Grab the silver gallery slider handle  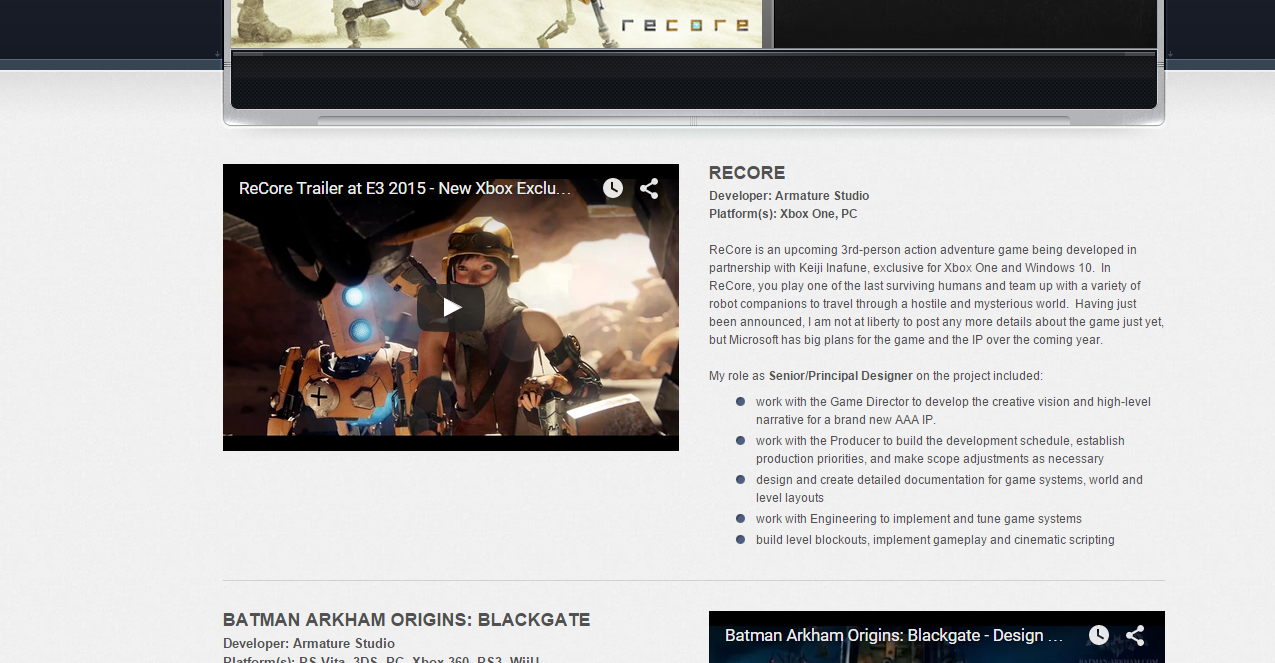tap(693, 121)
